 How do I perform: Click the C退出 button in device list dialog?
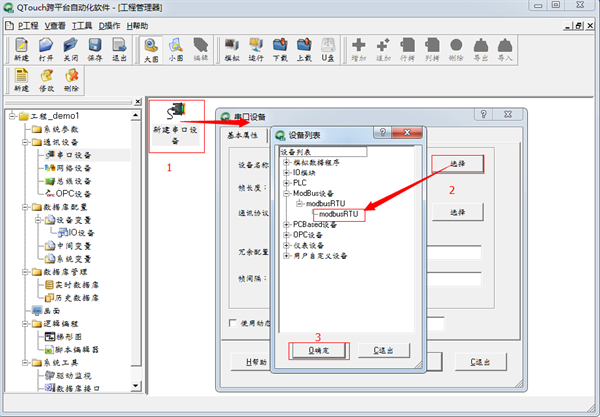click(x=388, y=350)
